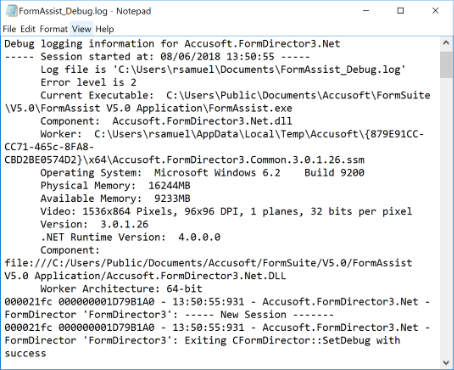The image size is (454, 370).
Task: Close the Notepad window
Action: click(435, 11)
